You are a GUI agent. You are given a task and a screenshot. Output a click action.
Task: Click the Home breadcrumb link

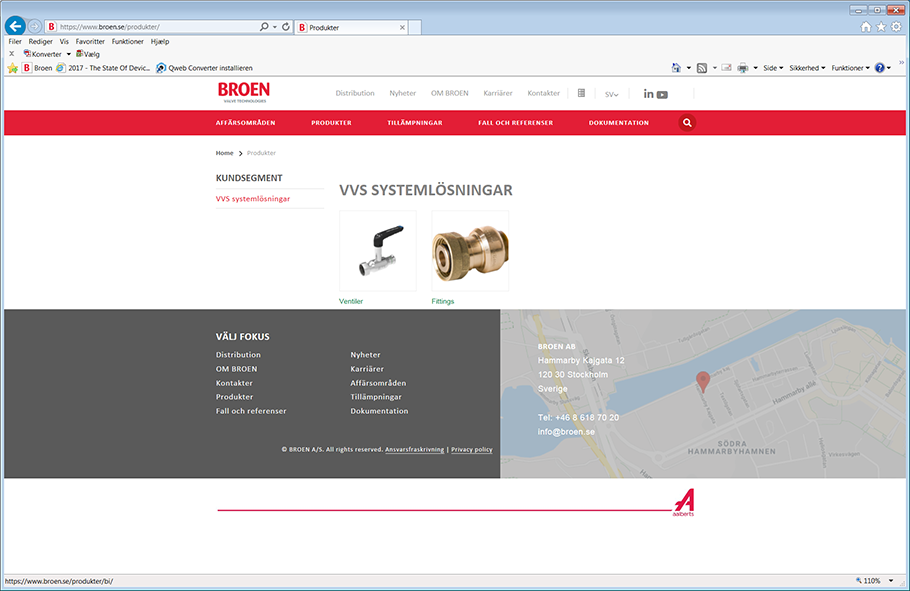[225, 153]
